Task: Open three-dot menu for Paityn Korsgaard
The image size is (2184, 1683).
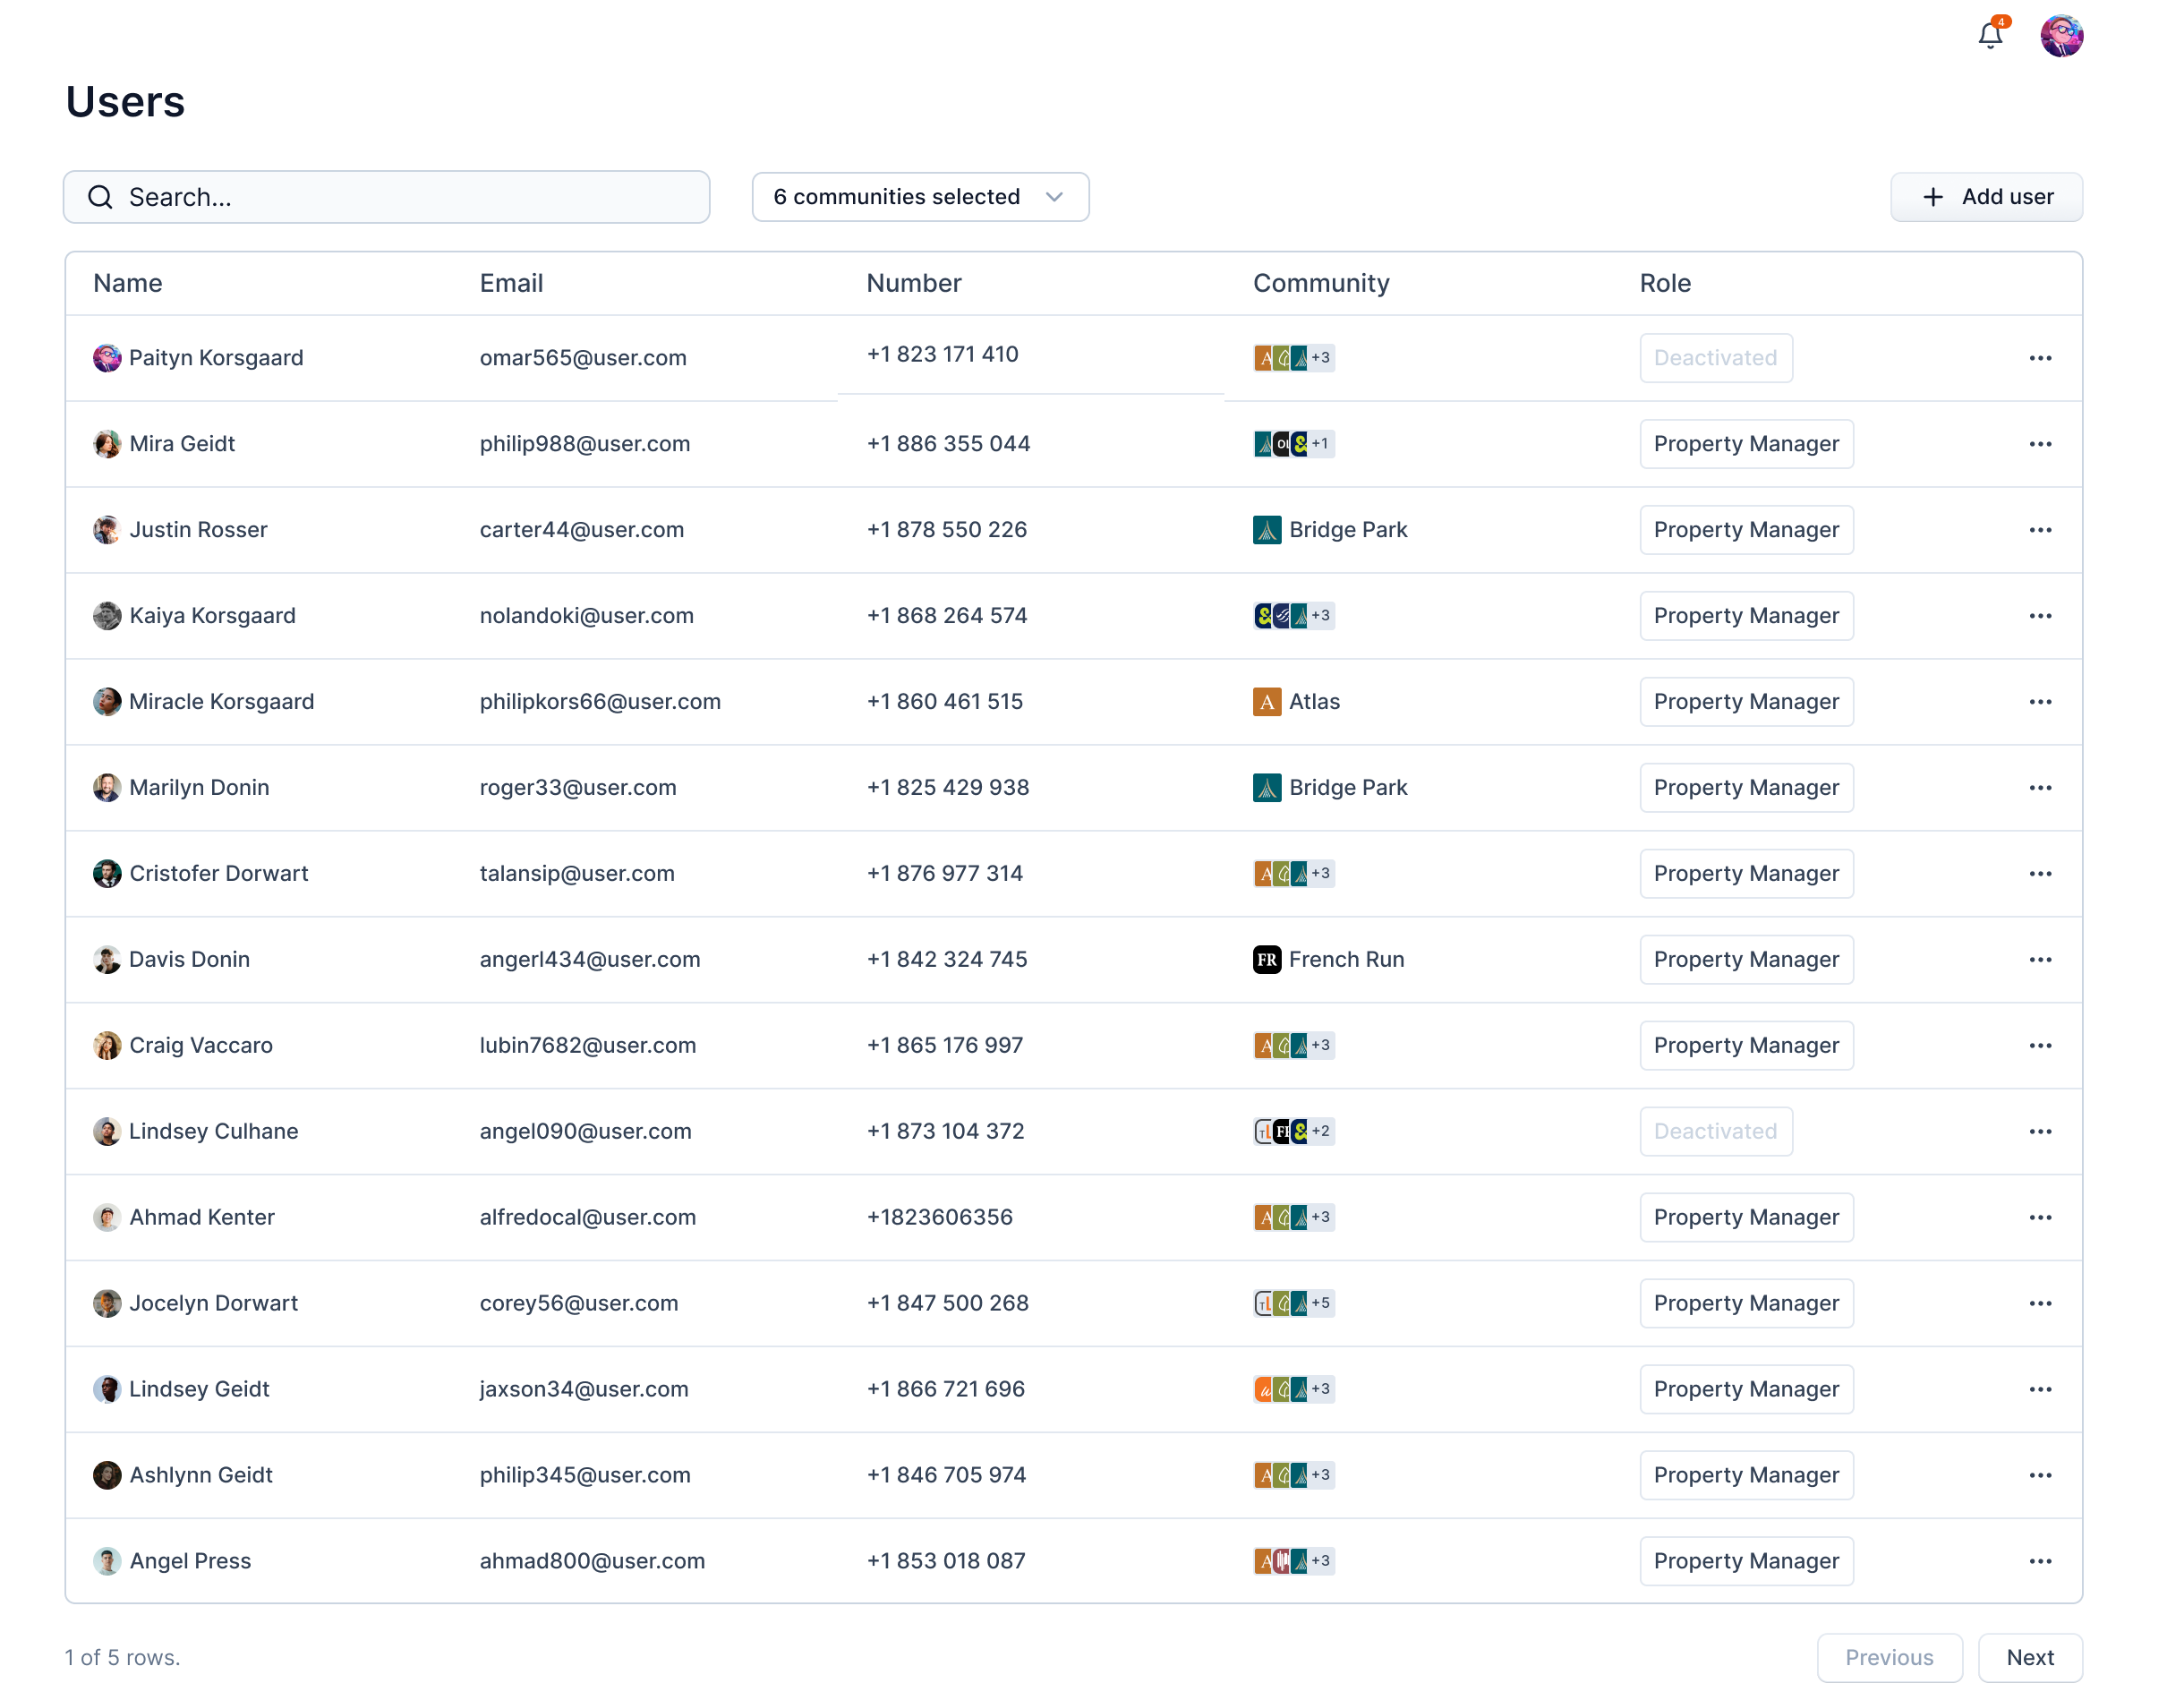Action: pyautogui.click(x=2040, y=358)
